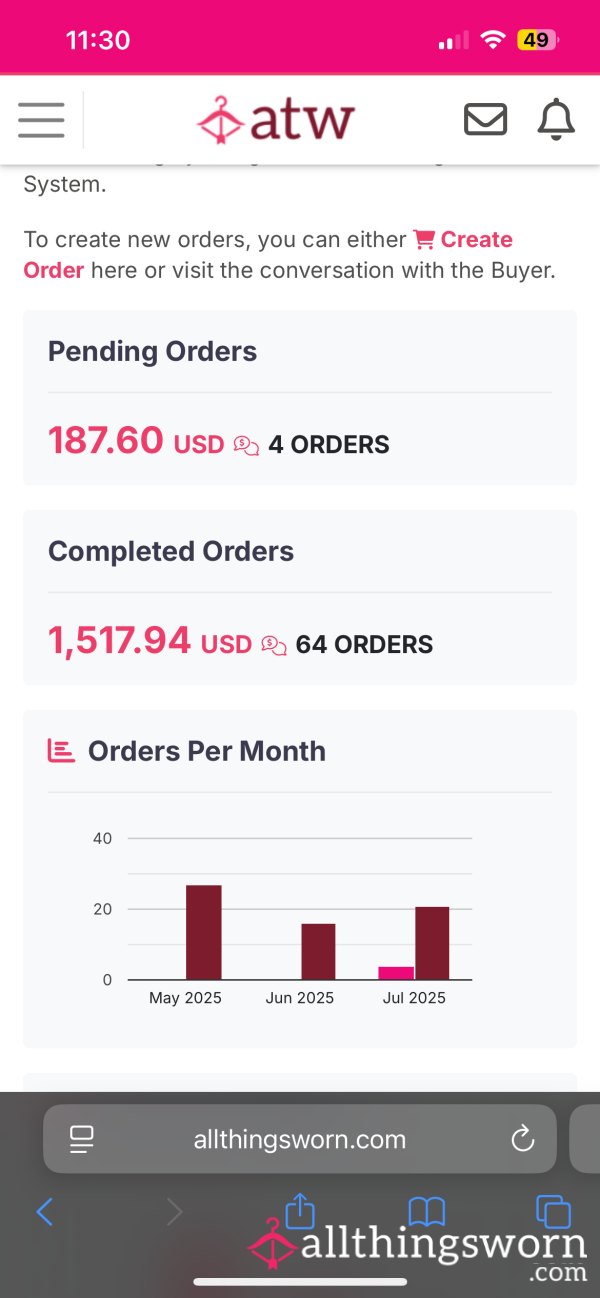The width and height of the screenshot is (600, 1298).
Task: Select the dark Jul 2025 bar
Action: (432, 943)
